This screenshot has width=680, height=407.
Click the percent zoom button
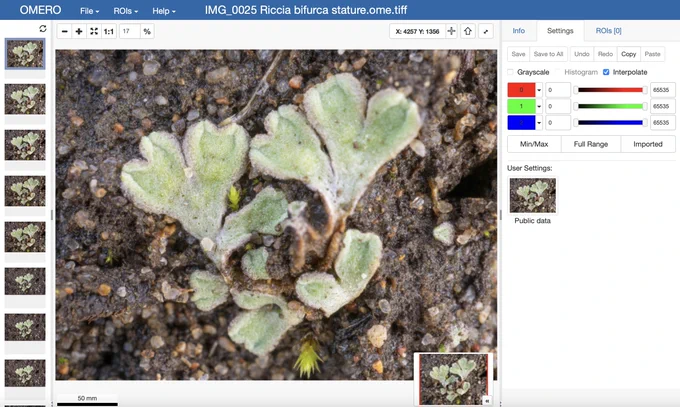(x=147, y=31)
